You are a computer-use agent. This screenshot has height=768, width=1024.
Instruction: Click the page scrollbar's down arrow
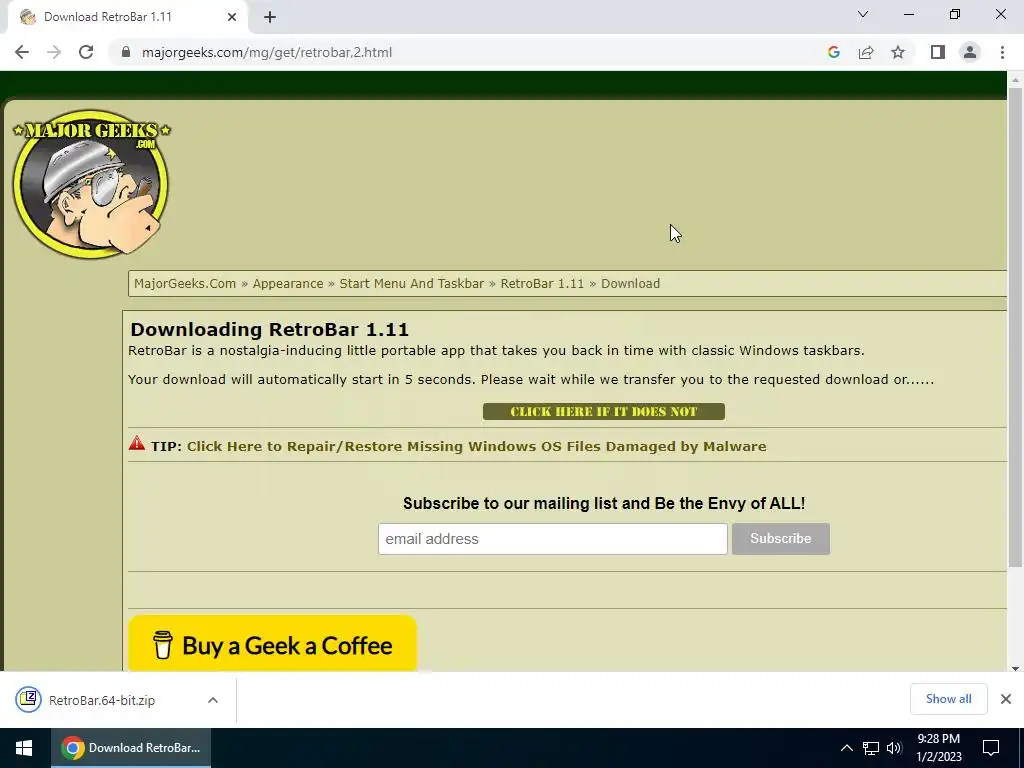click(1015, 667)
